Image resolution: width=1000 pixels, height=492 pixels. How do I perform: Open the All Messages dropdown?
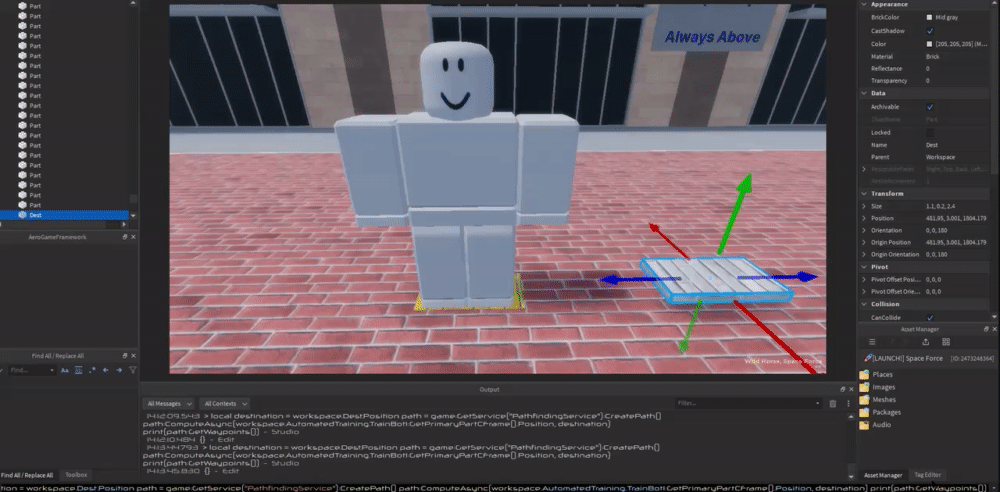(168, 404)
